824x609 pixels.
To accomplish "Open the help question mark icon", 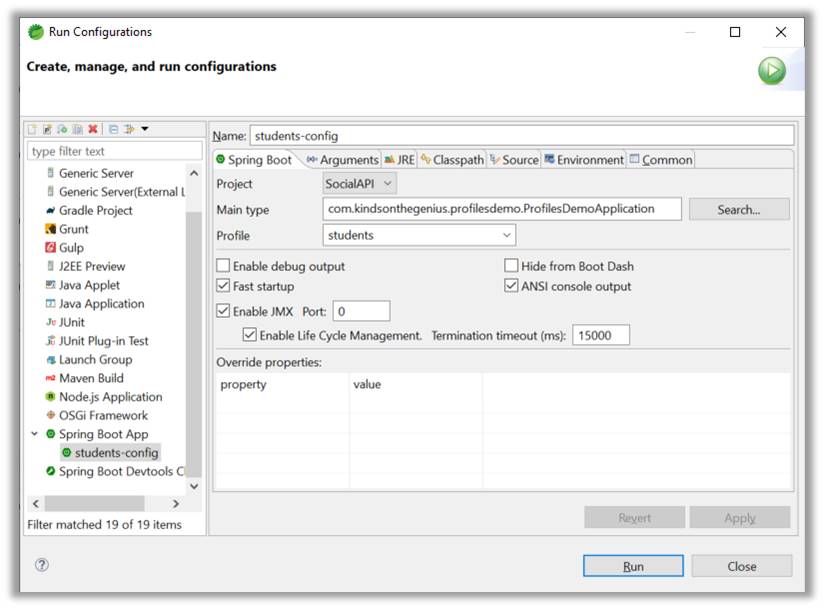I will [42, 565].
